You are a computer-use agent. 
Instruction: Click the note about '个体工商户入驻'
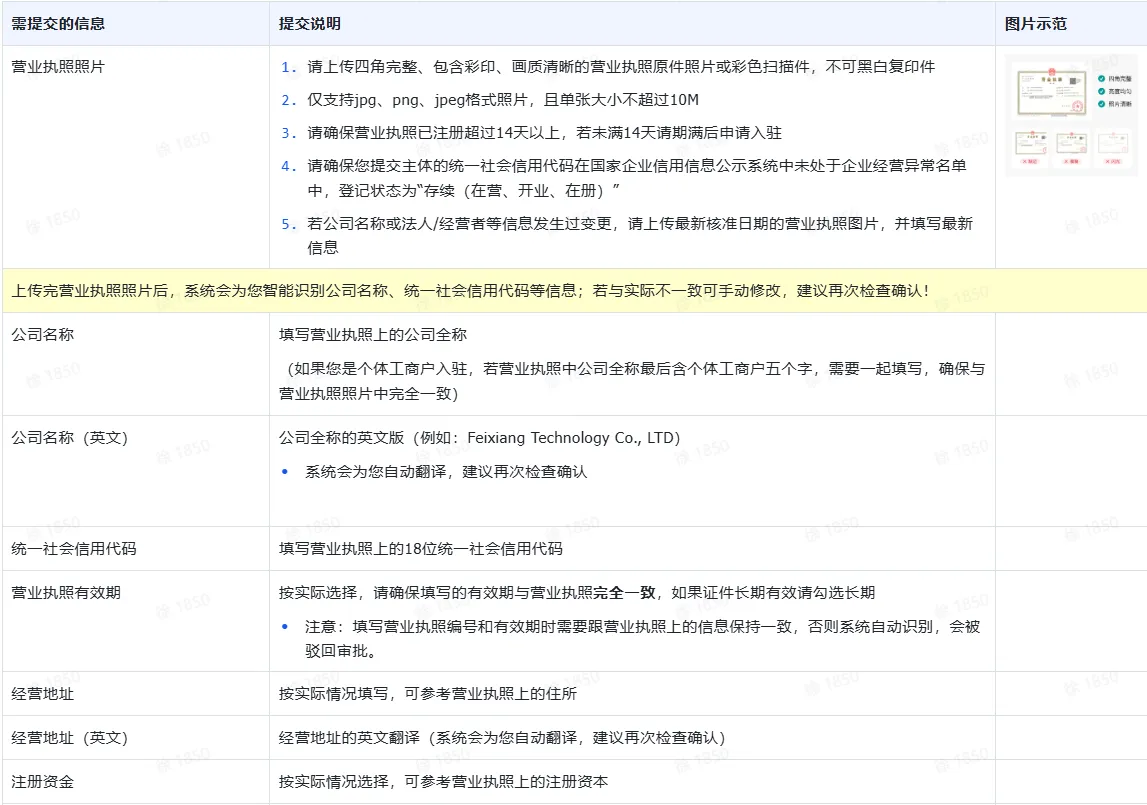click(x=632, y=381)
